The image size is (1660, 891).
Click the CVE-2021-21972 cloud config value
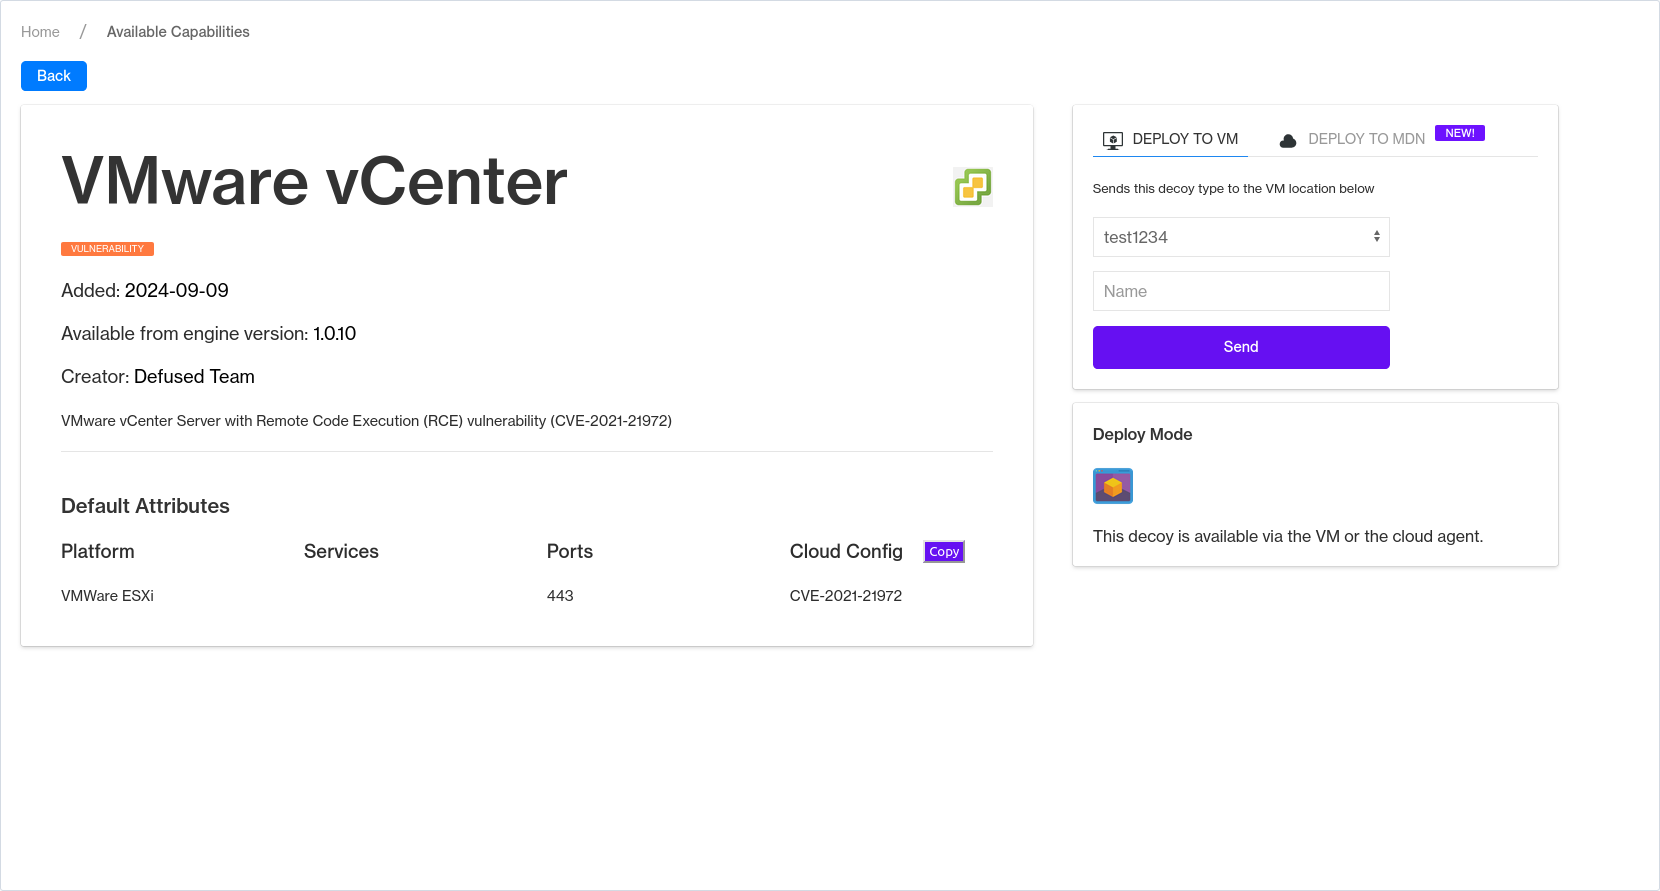click(846, 596)
